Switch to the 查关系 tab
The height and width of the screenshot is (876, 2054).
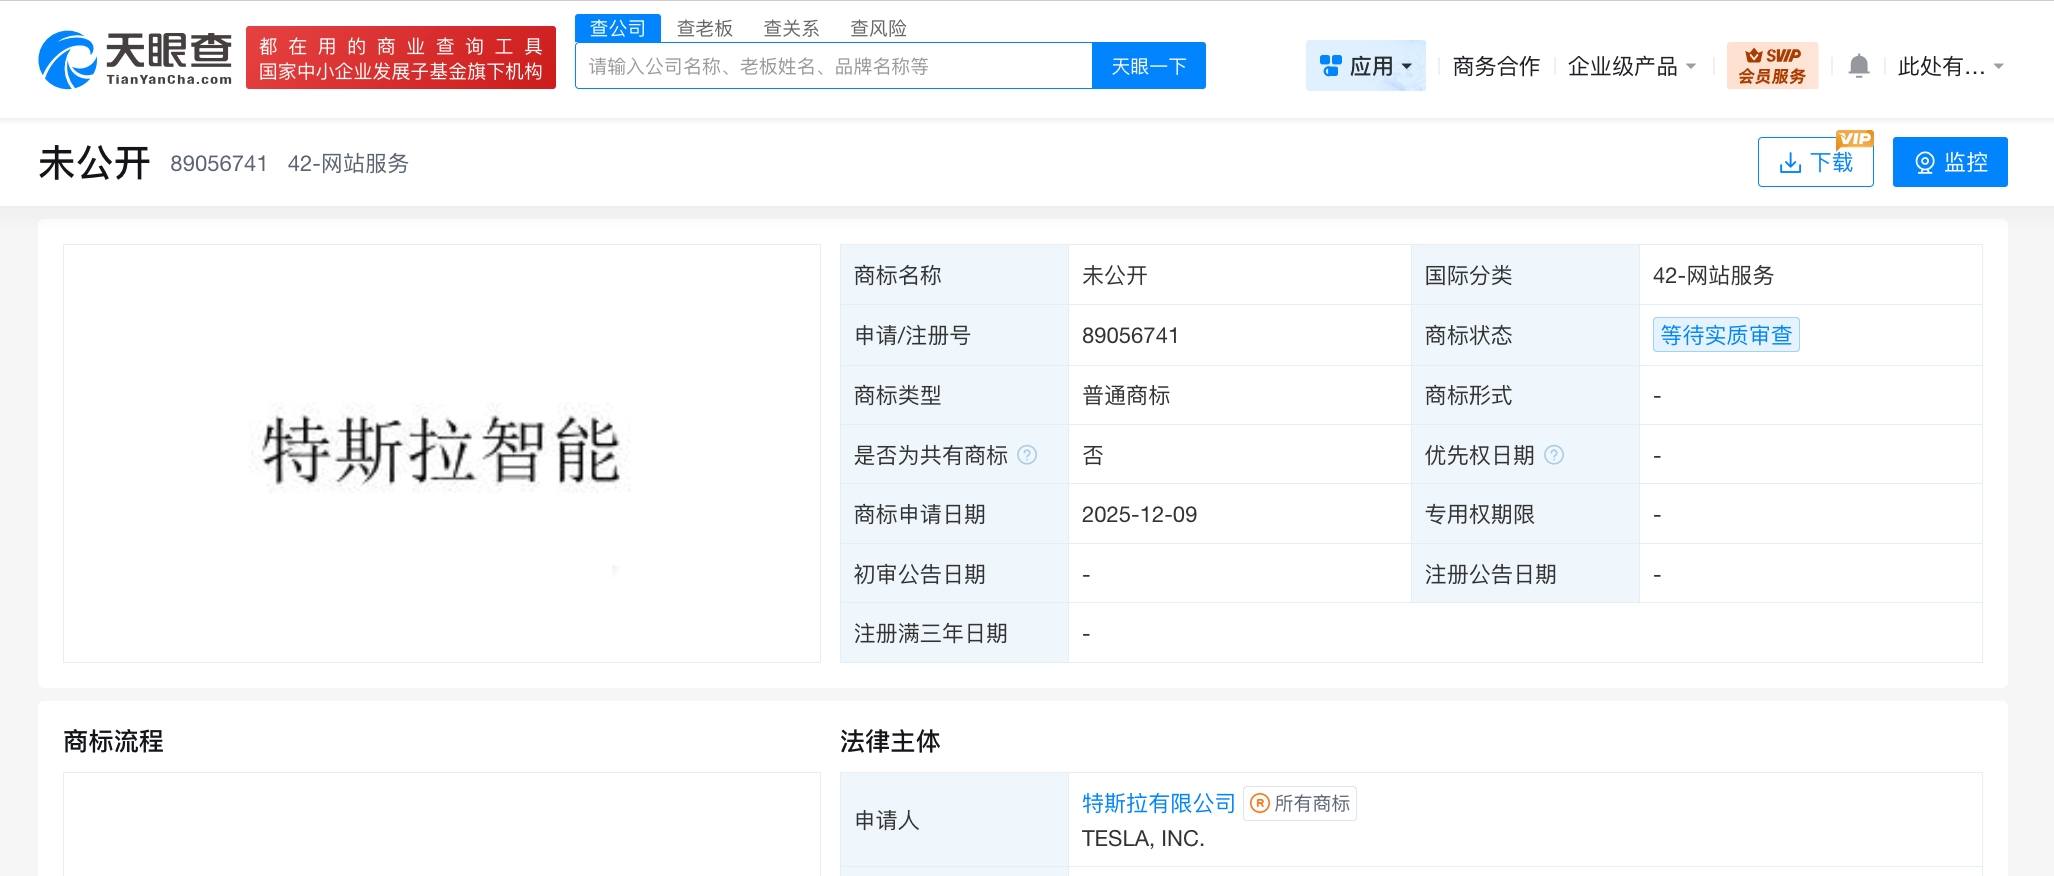791,28
